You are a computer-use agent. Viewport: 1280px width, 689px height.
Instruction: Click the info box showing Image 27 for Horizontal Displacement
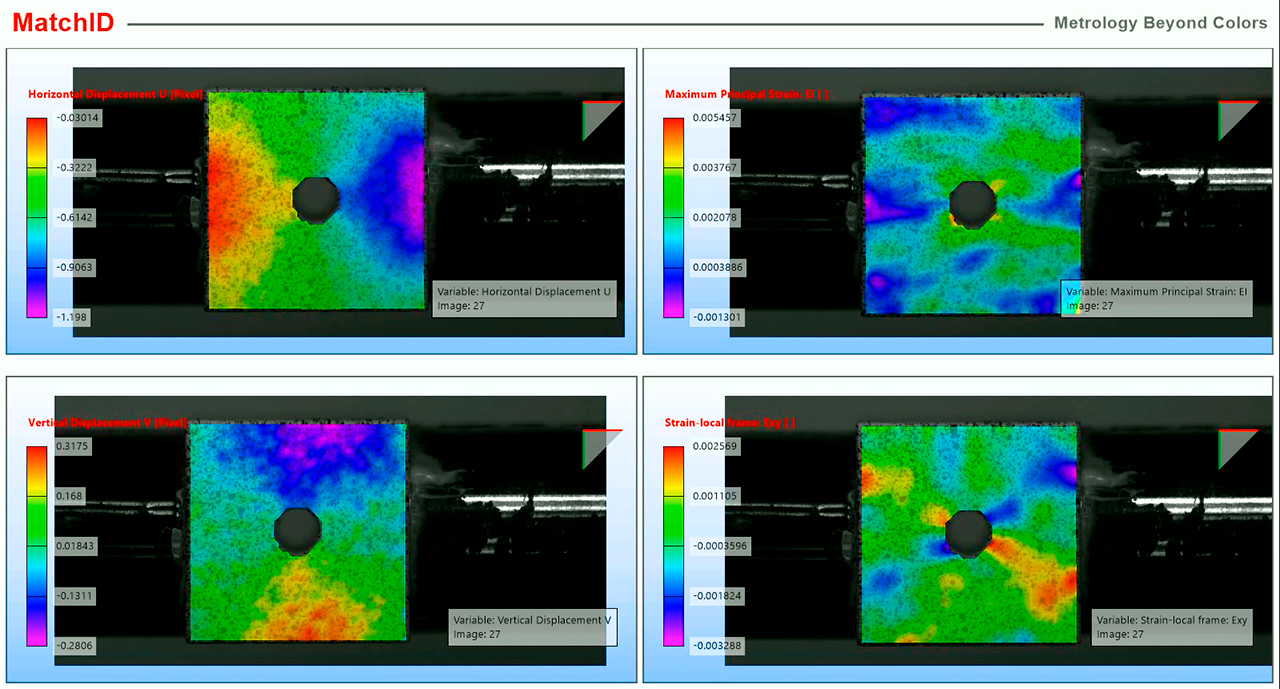[524, 298]
